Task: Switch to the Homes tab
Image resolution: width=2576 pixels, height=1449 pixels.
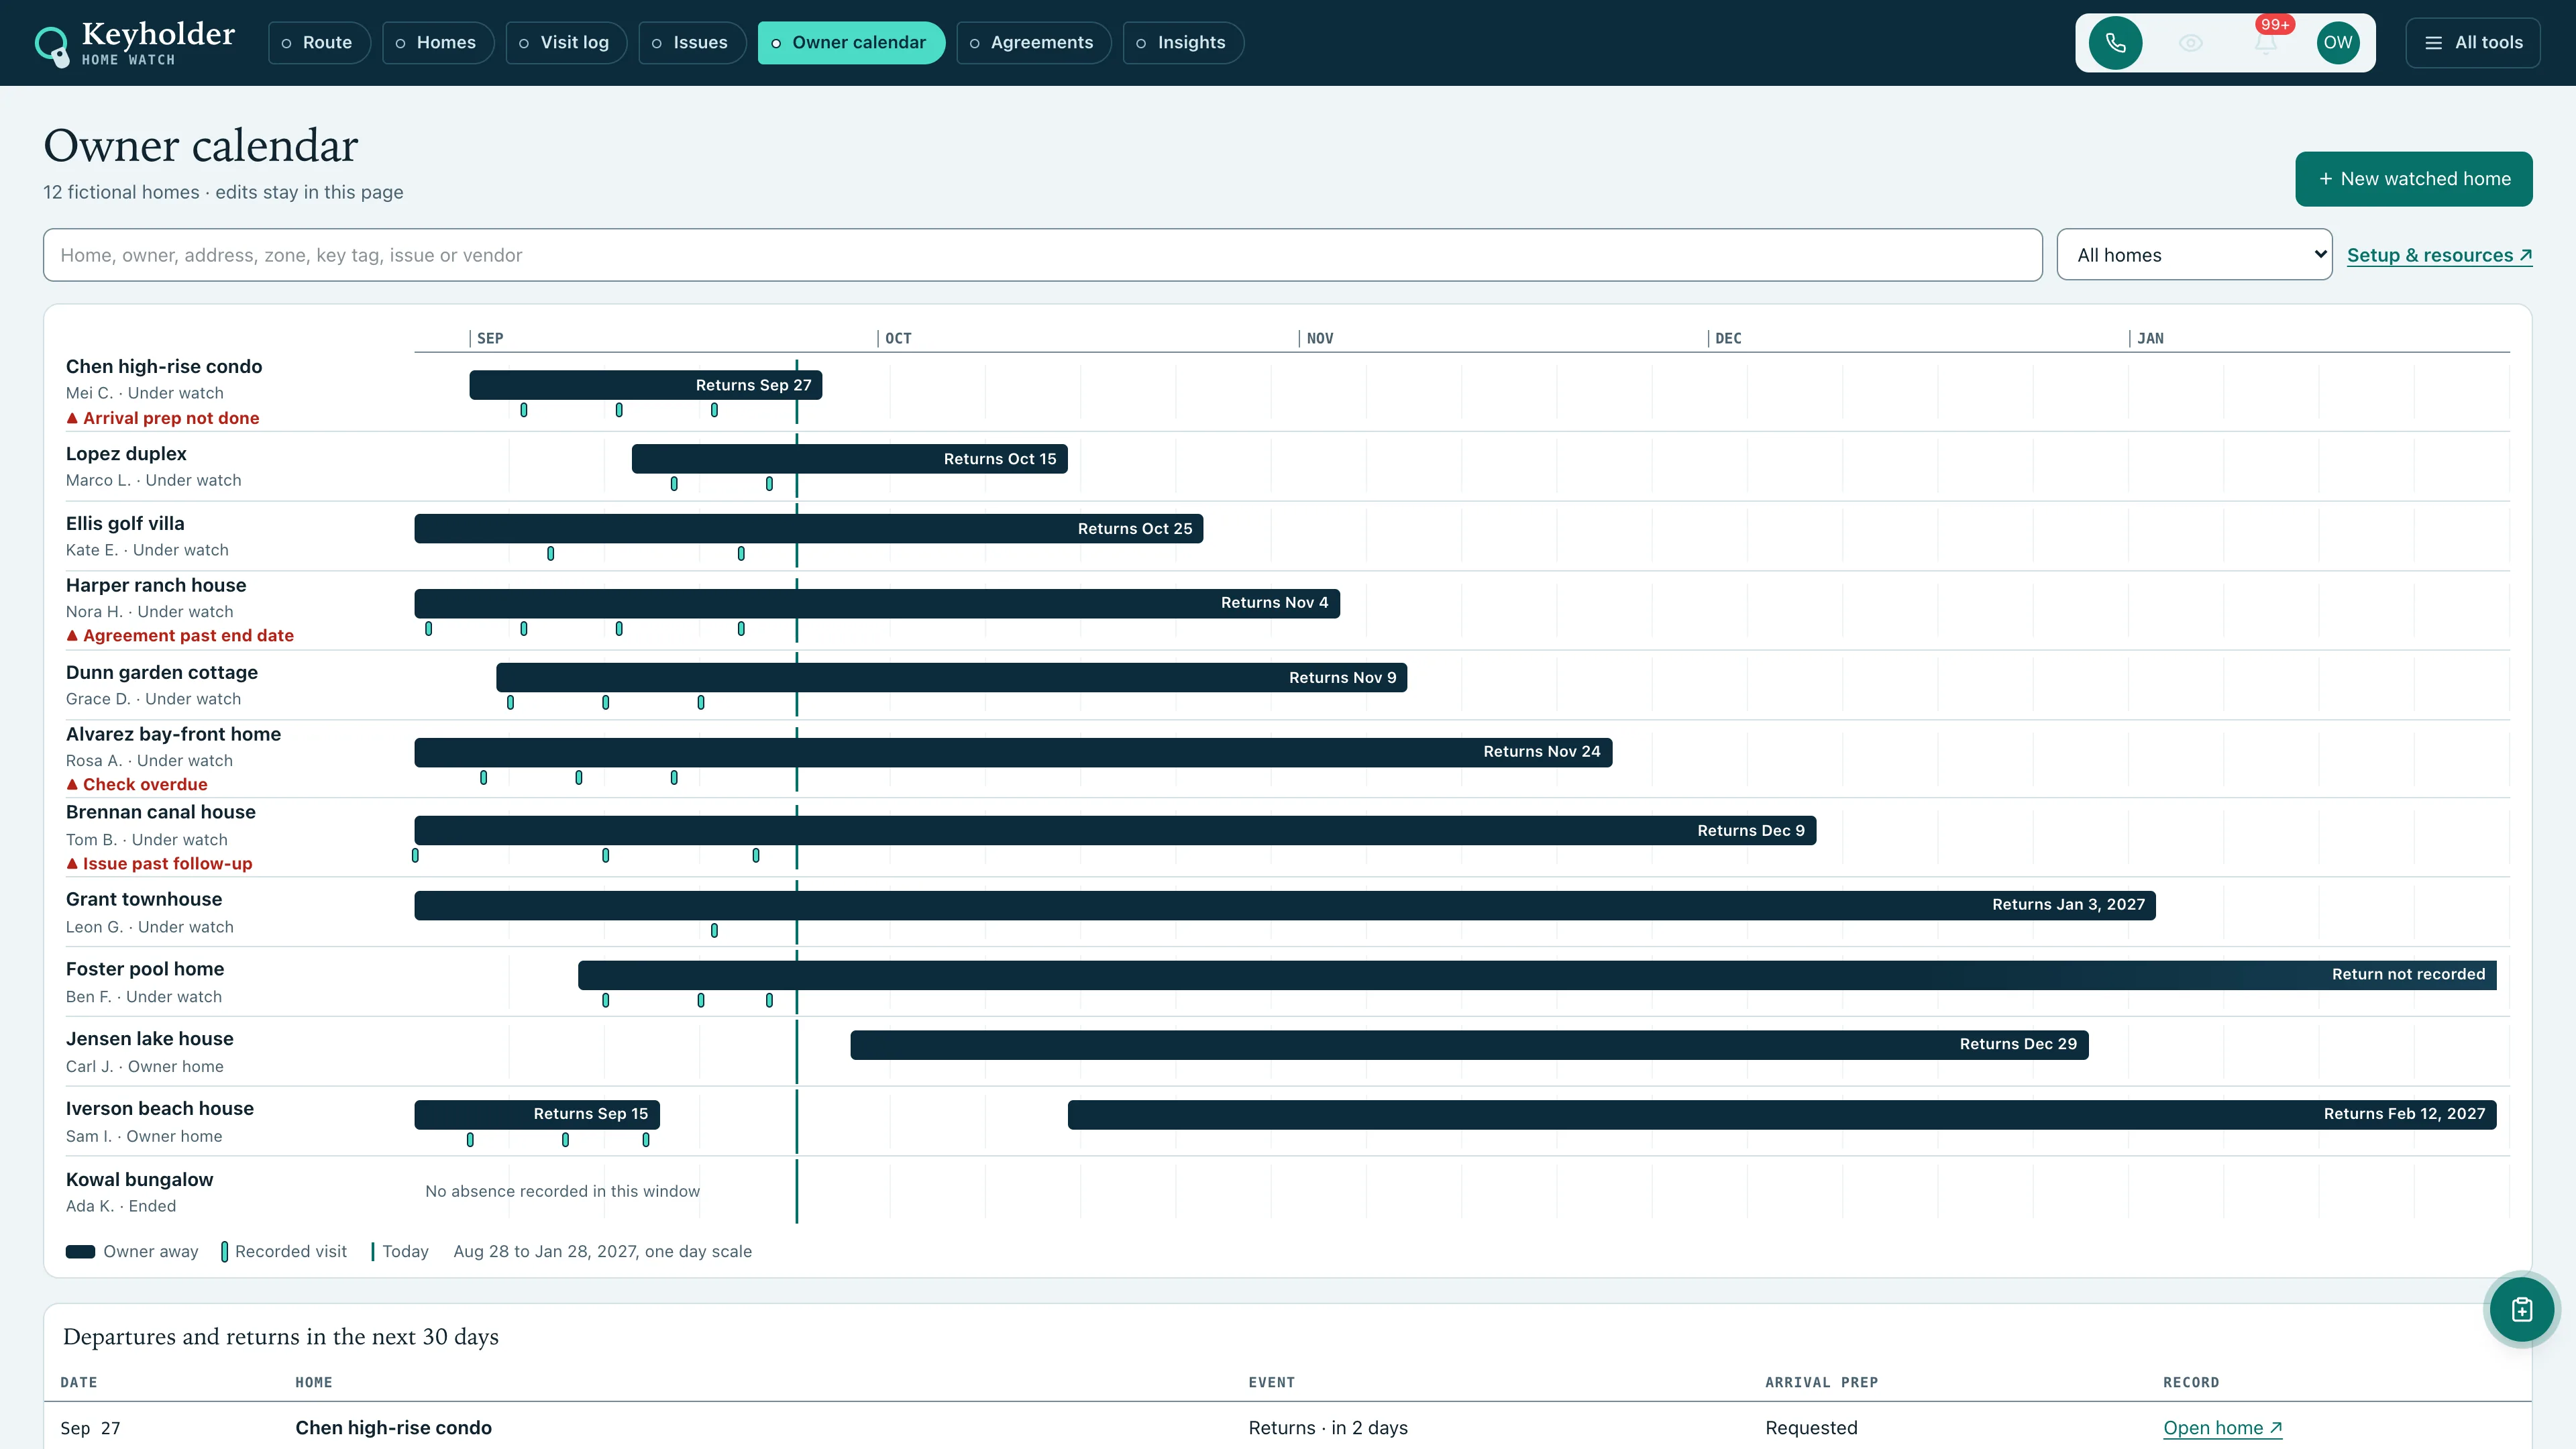Action: click(438, 43)
